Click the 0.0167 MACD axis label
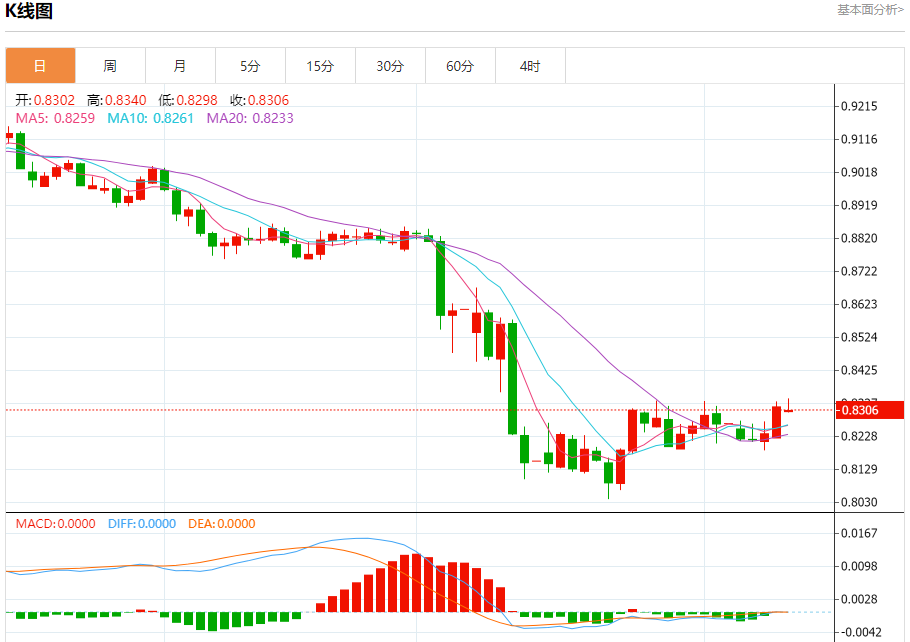This screenshot has height=642, width=910. coord(860,533)
